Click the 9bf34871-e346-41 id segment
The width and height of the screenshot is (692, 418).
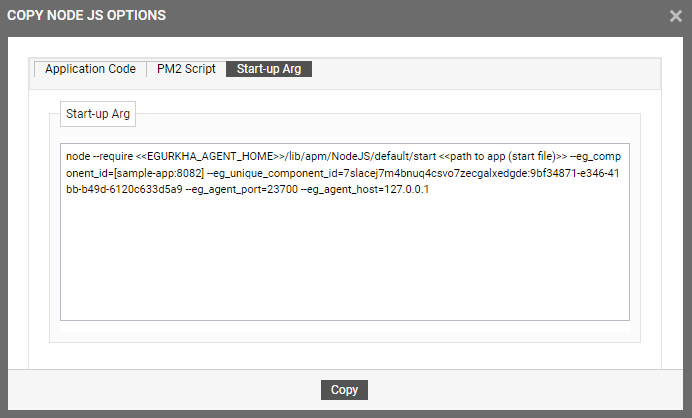(x=575, y=173)
